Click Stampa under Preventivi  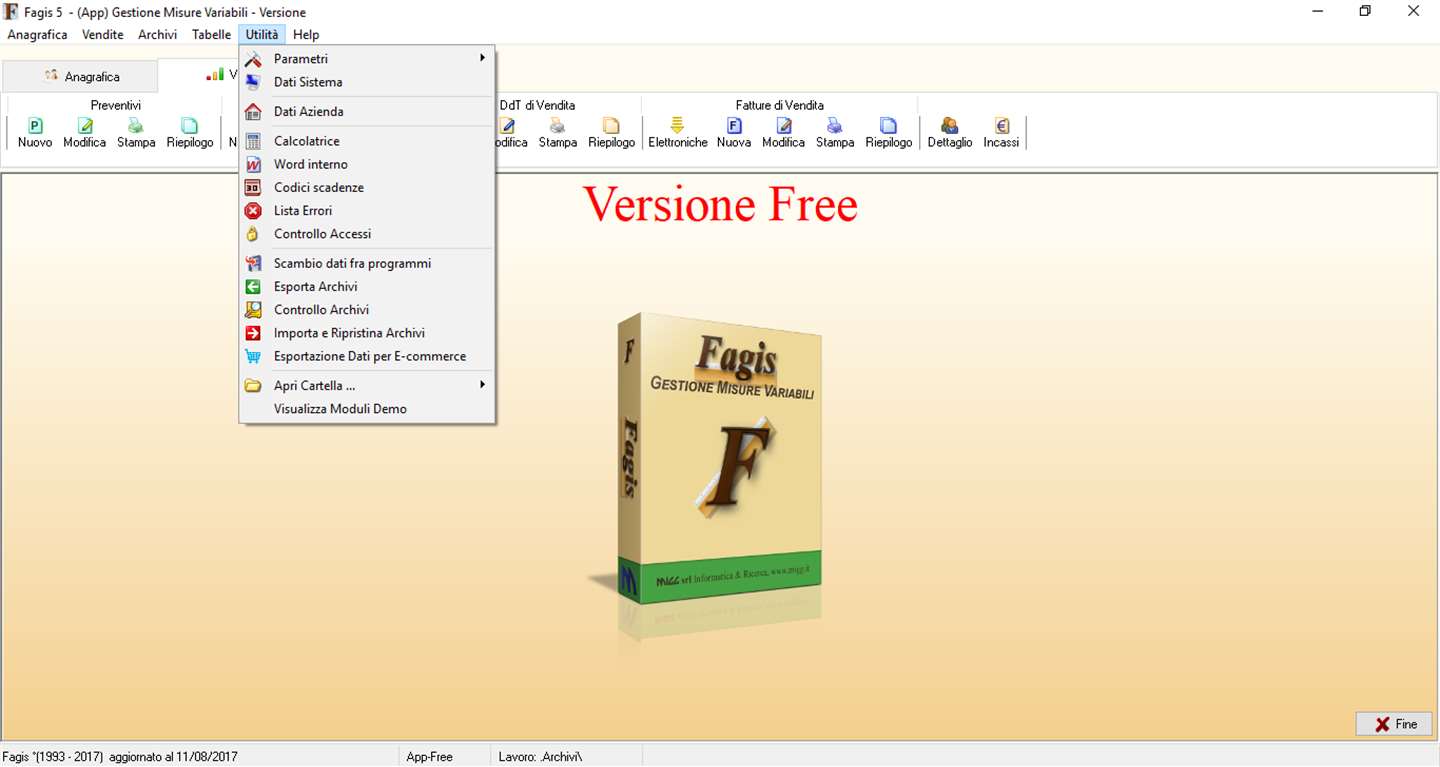tap(136, 133)
